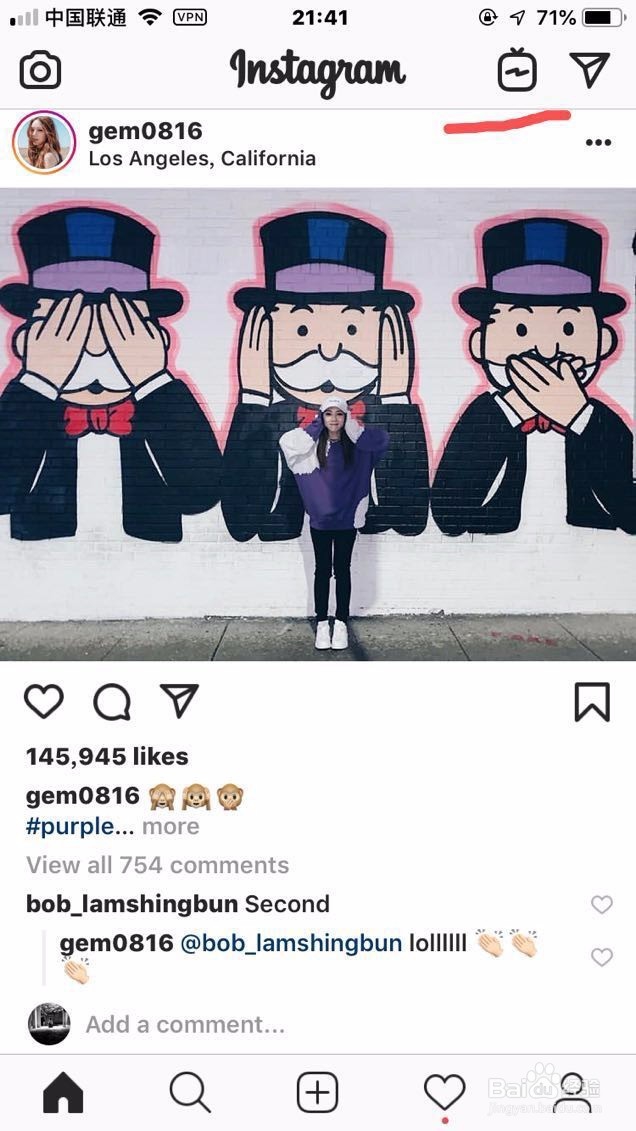Open Search tab in bottom bar

tap(190, 1092)
